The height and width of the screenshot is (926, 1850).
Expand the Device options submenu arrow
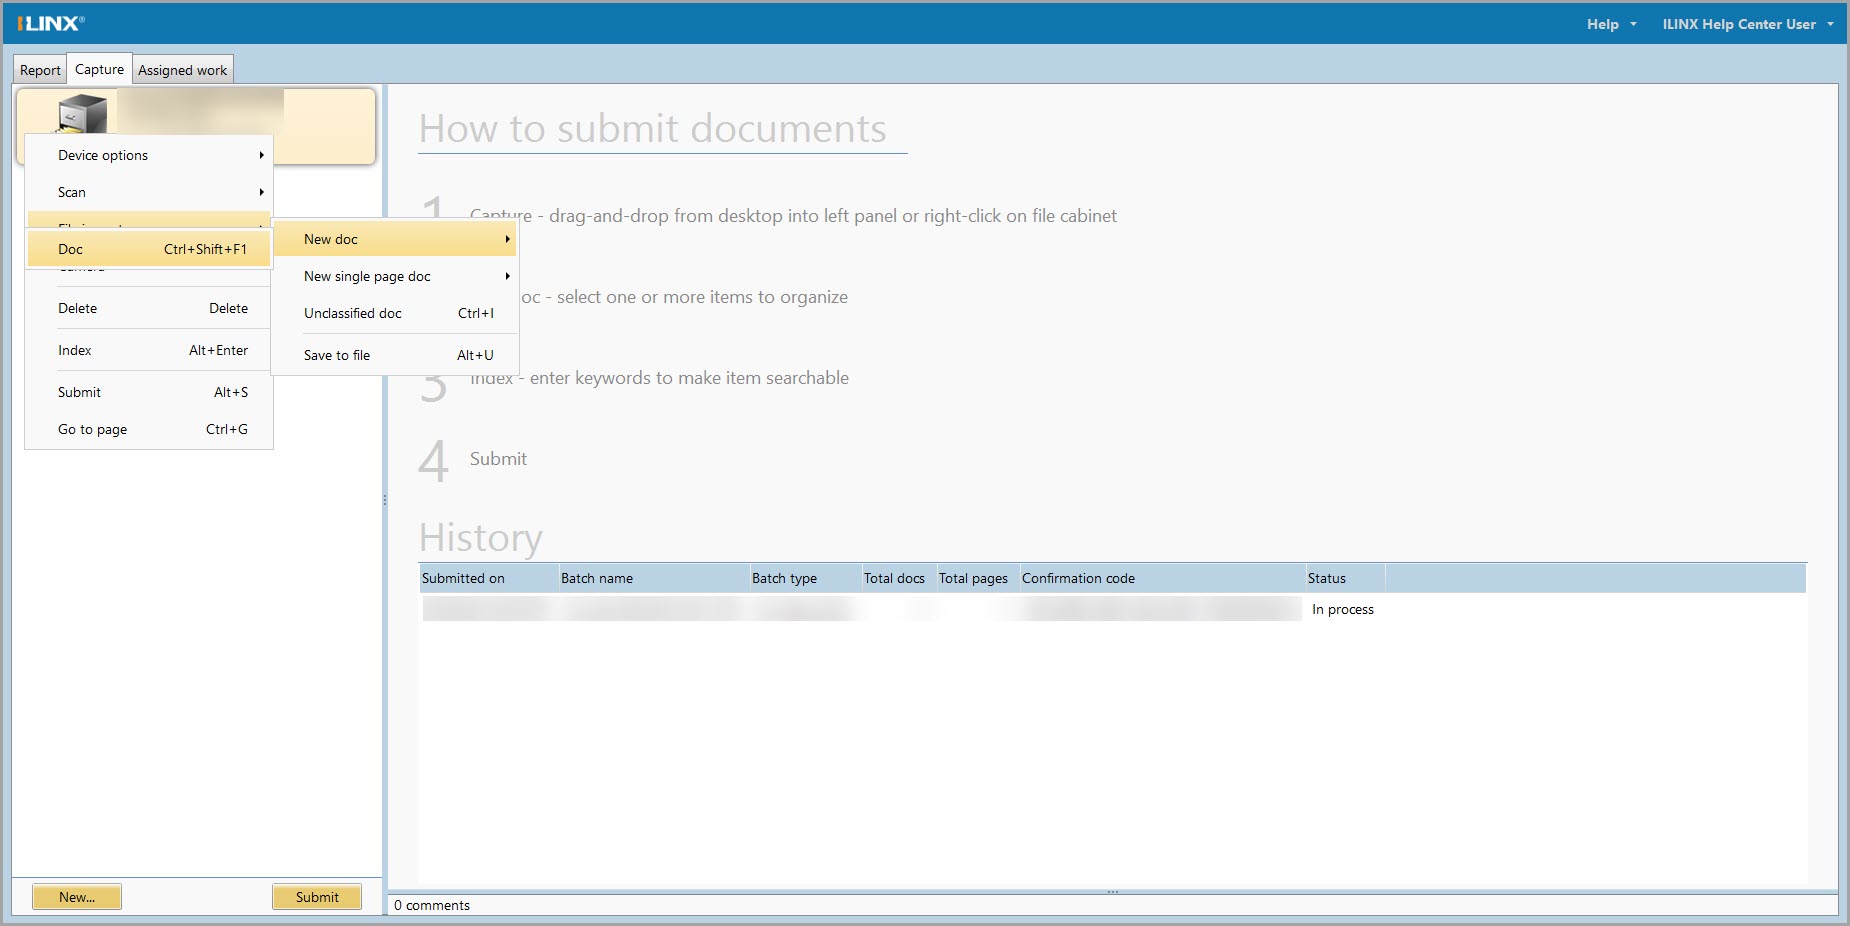tap(261, 155)
